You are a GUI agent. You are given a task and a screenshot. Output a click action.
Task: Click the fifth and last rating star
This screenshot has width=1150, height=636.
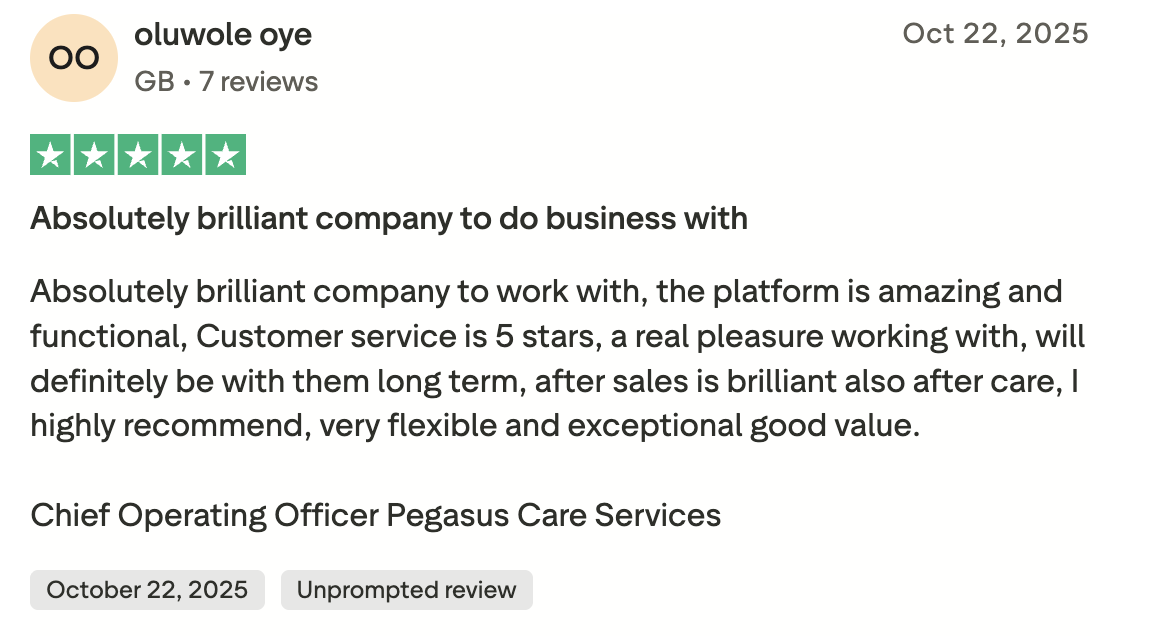[226, 155]
